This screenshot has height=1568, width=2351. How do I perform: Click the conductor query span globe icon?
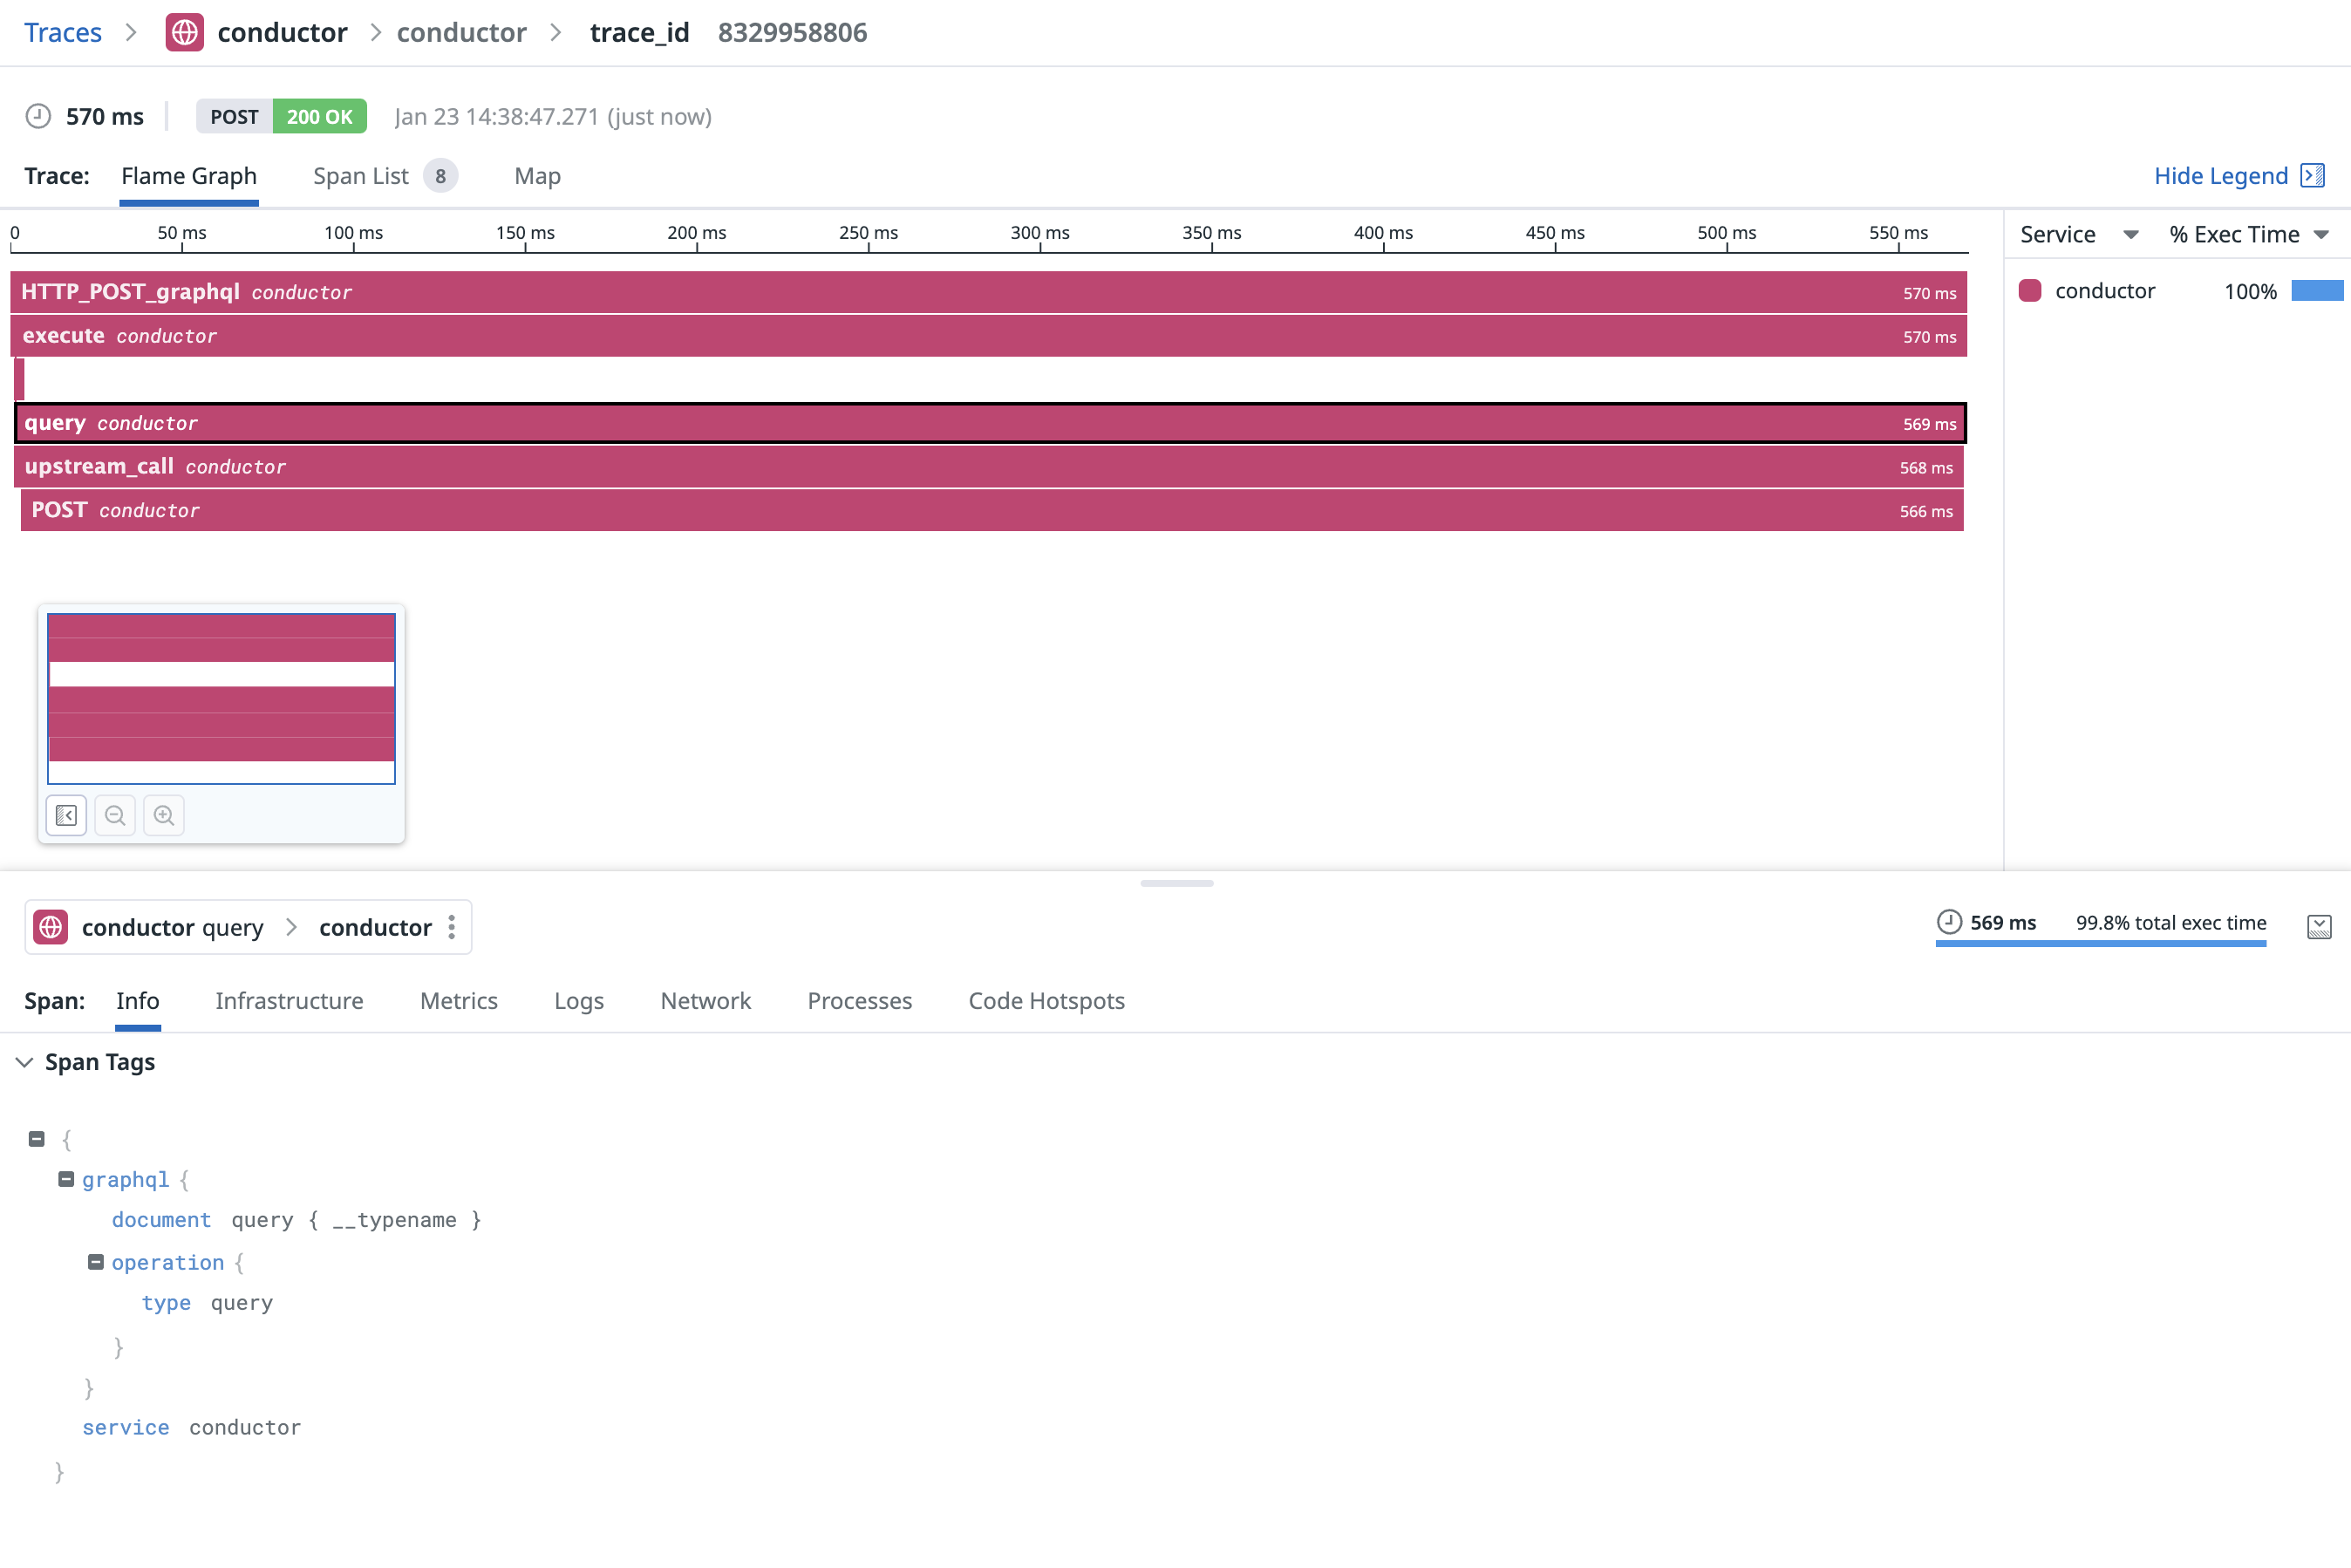tap(51, 927)
